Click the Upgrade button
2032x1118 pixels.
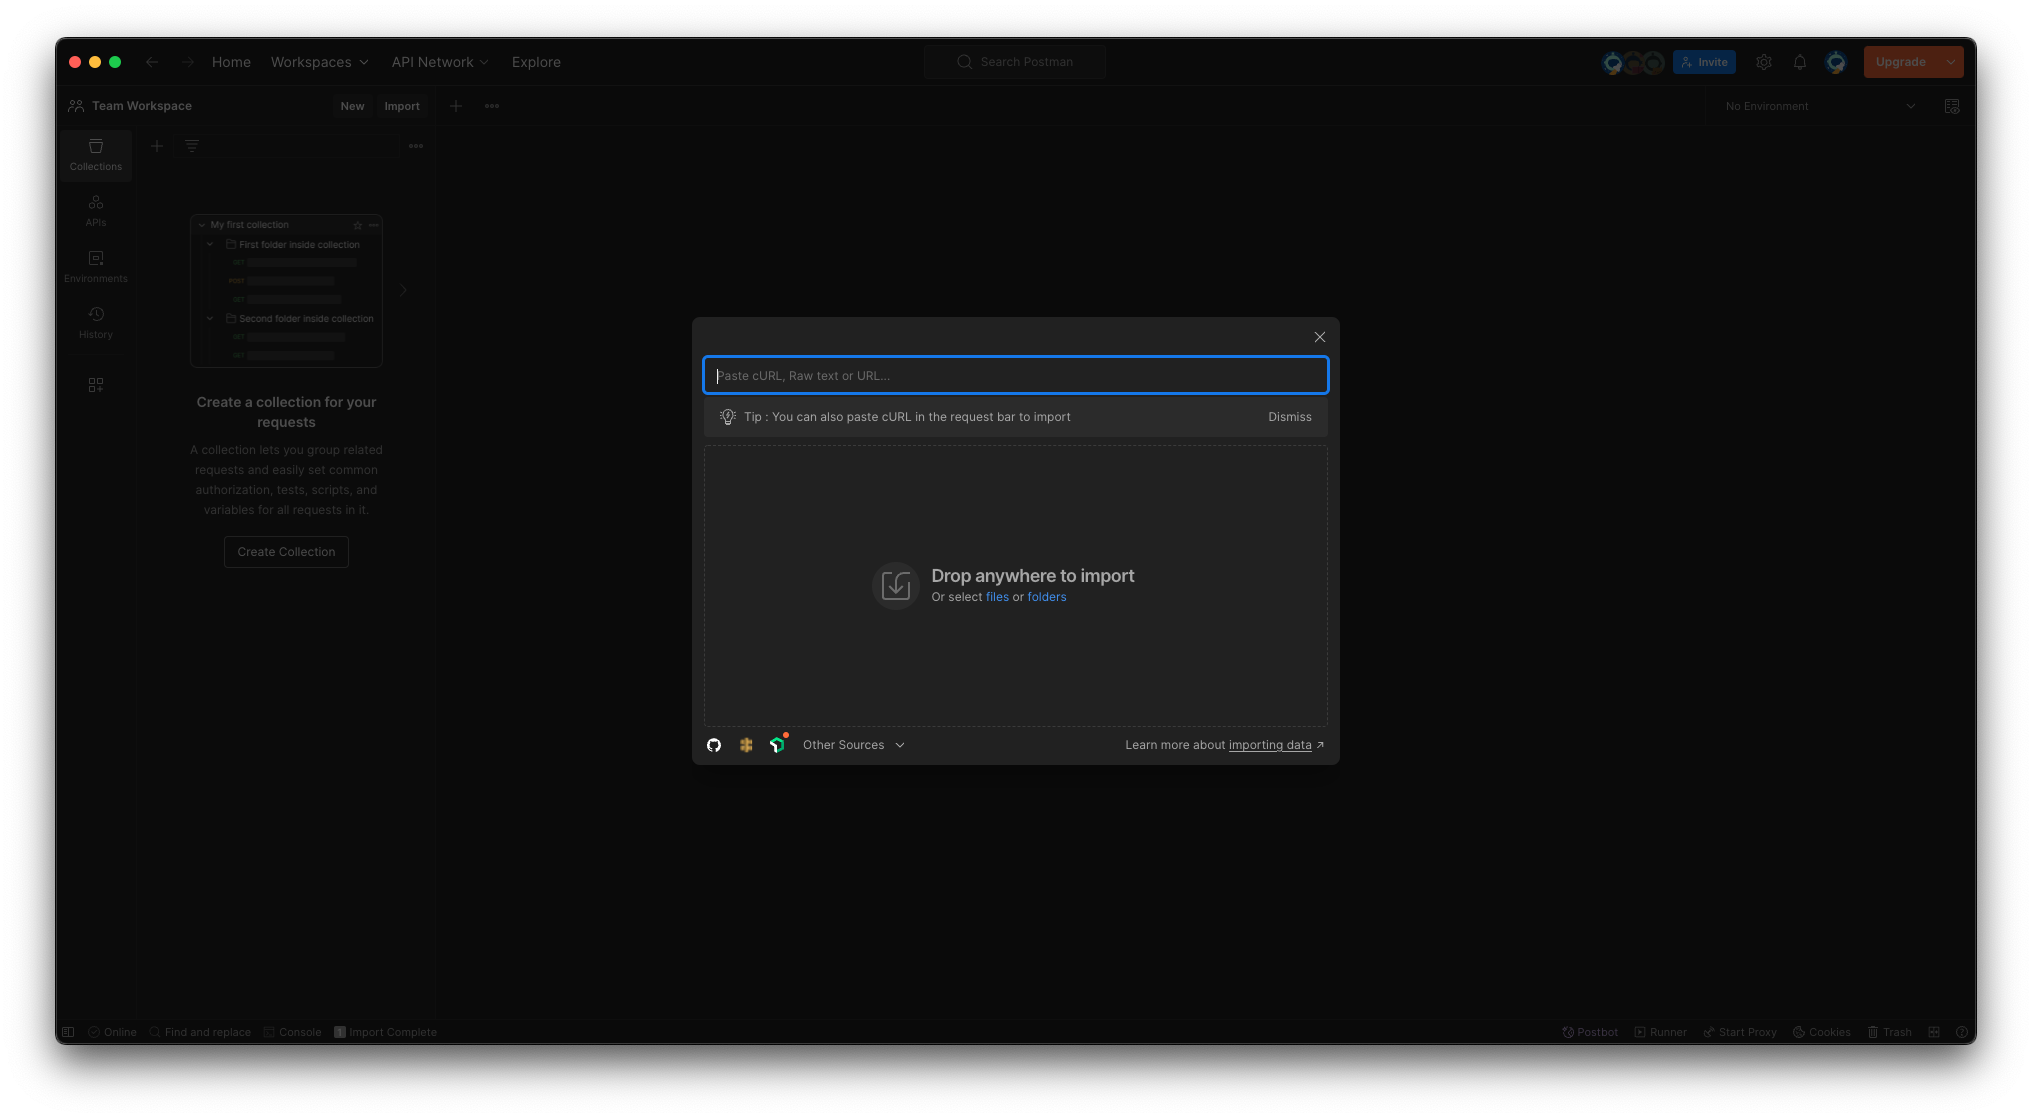1900,62
